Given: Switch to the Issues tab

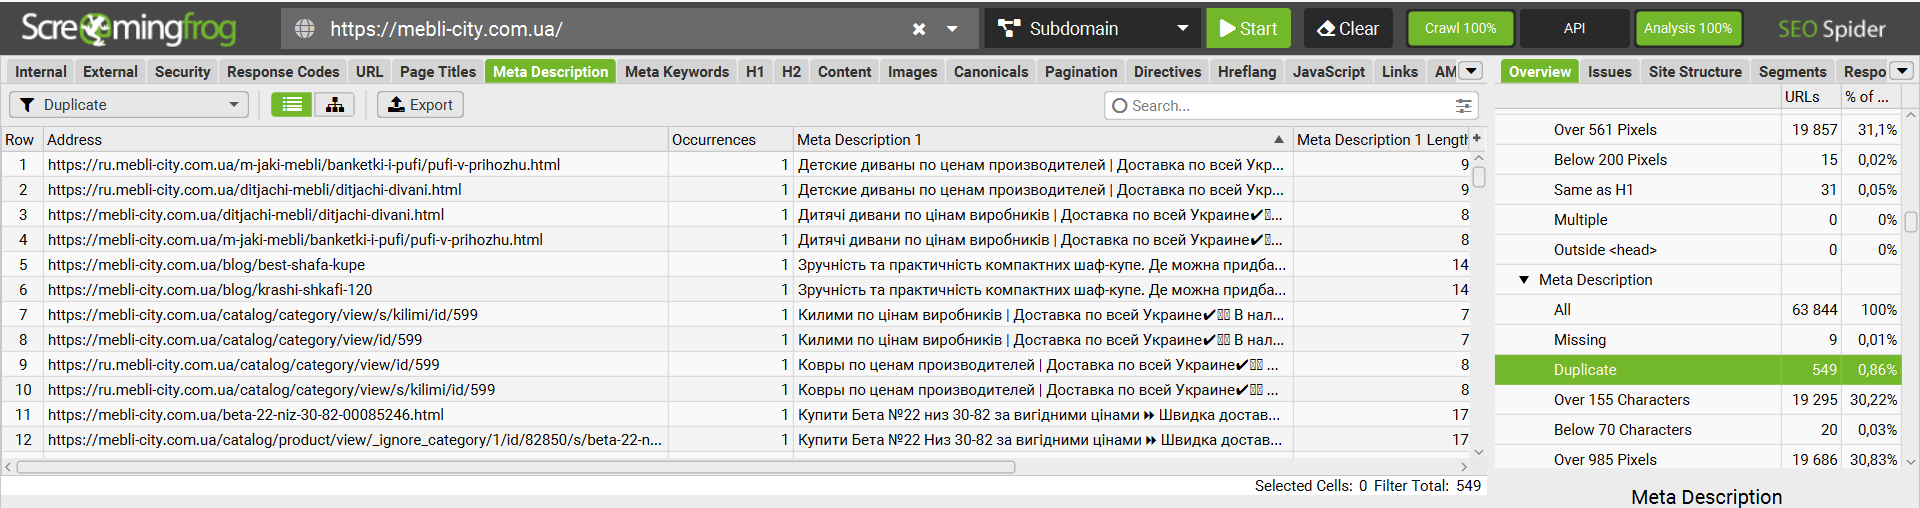Looking at the screenshot, I should point(1609,72).
